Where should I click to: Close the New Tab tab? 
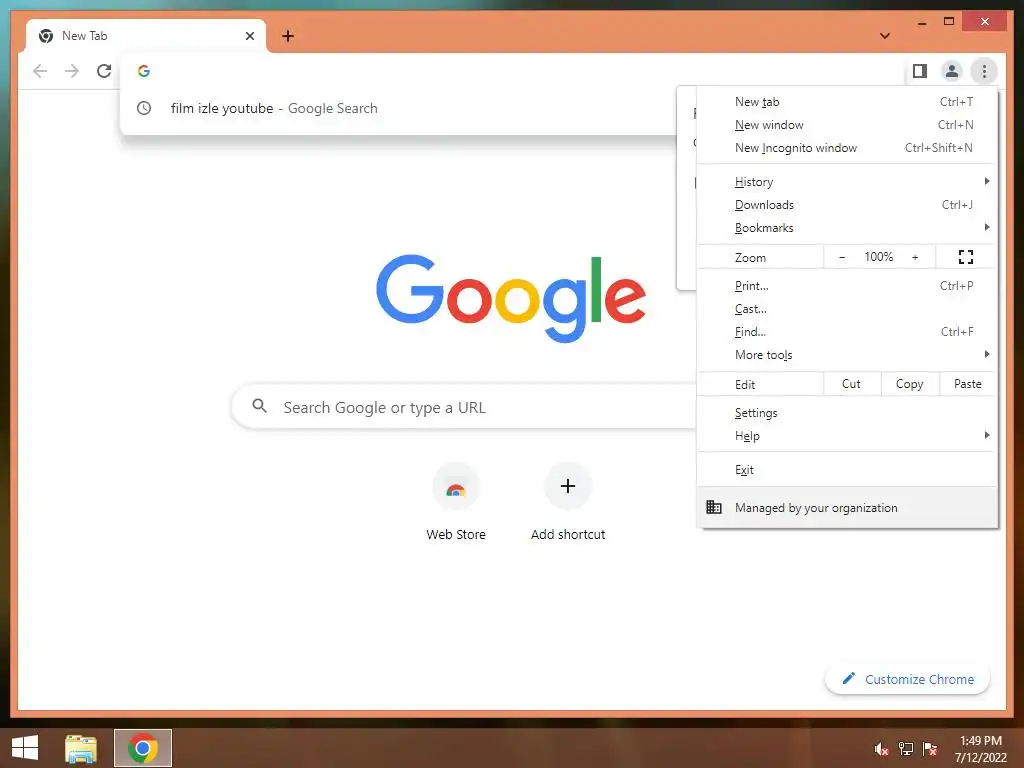(249, 36)
